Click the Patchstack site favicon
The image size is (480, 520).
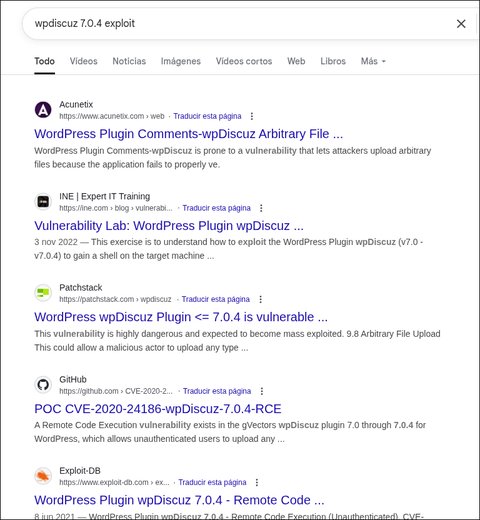pos(43,293)
